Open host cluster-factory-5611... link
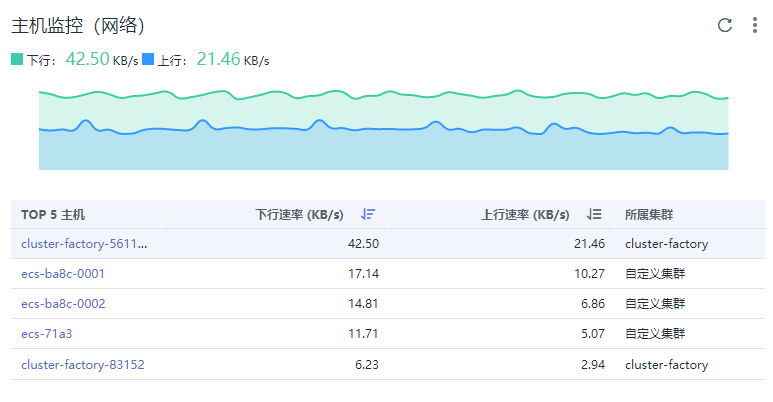773x402 pixels. (84, 243)
